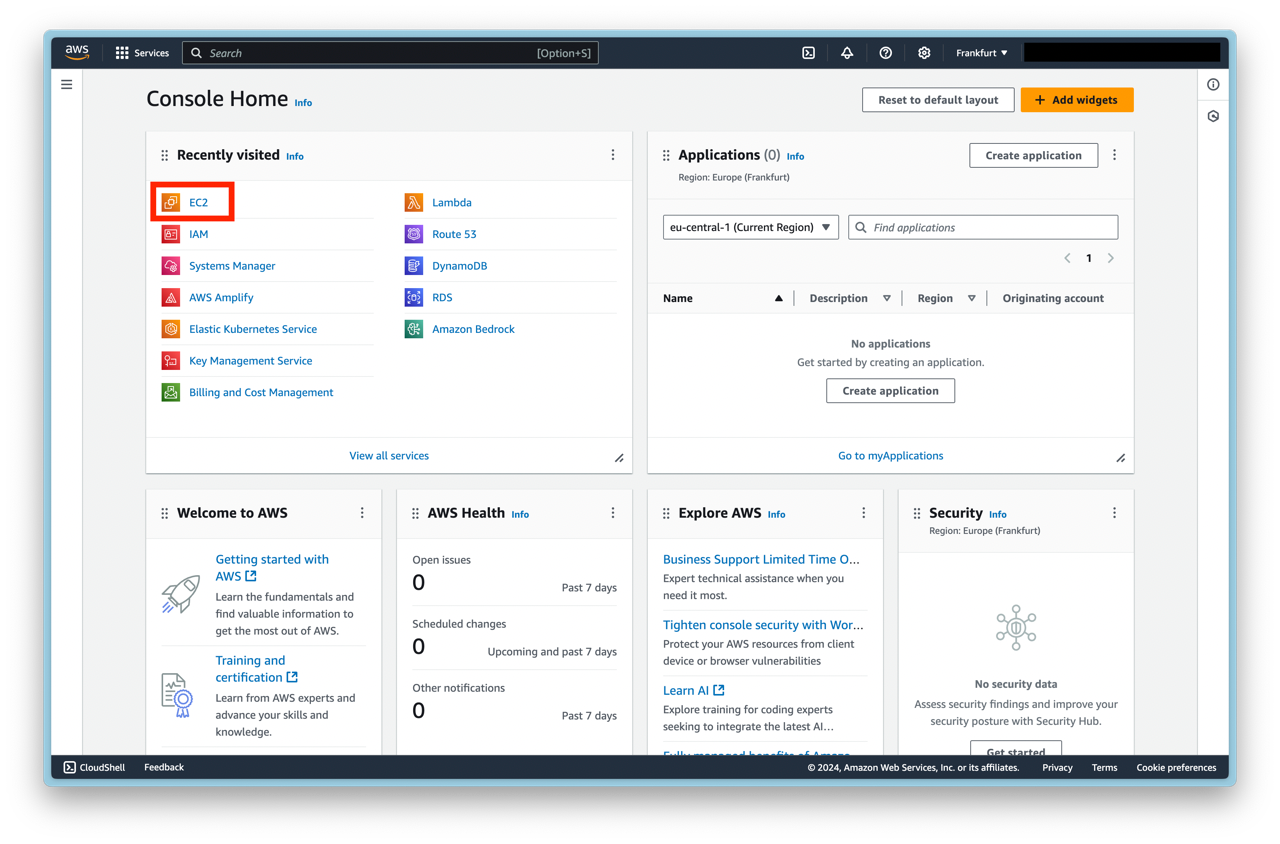1280x844 pixels.
Task: Launch the Route 53 service
Action: coord(456,234)
